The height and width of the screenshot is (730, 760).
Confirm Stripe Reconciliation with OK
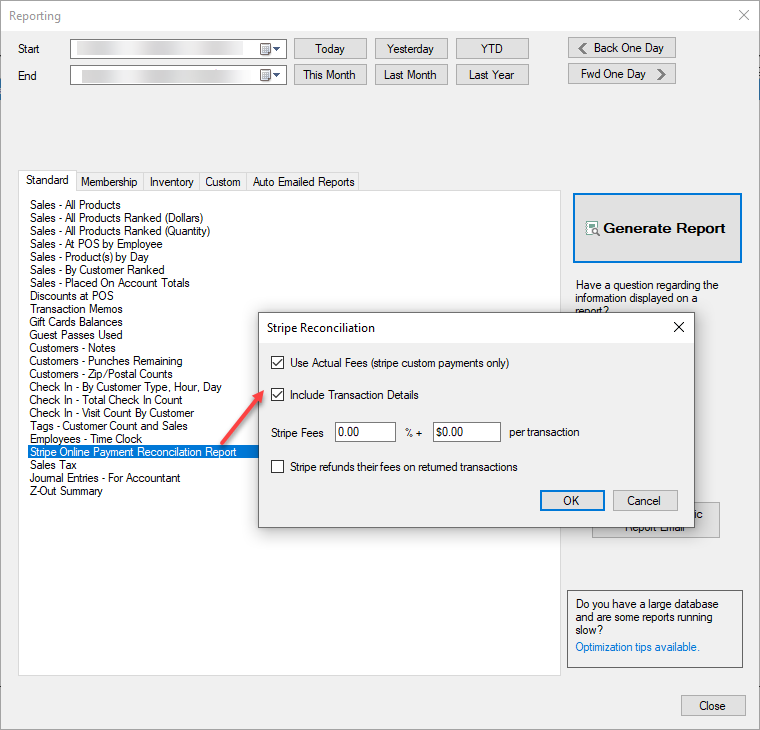pyautogui.click(x=572, y=500)
